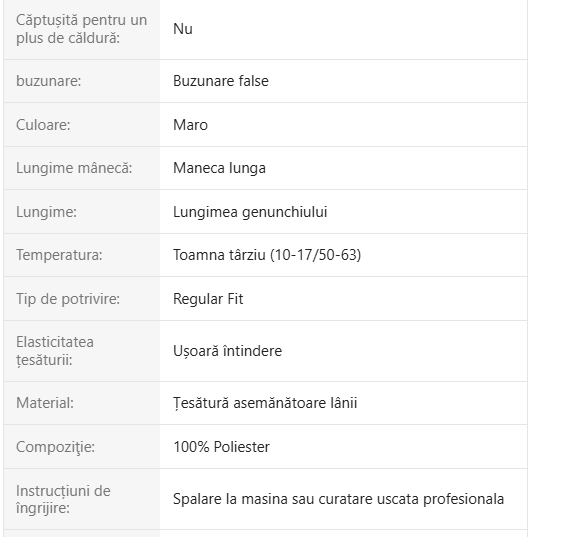Click the 'Elasticitatea țesăturii:' label
This screenshot has width=573, height=537.
tap(55, 351)
